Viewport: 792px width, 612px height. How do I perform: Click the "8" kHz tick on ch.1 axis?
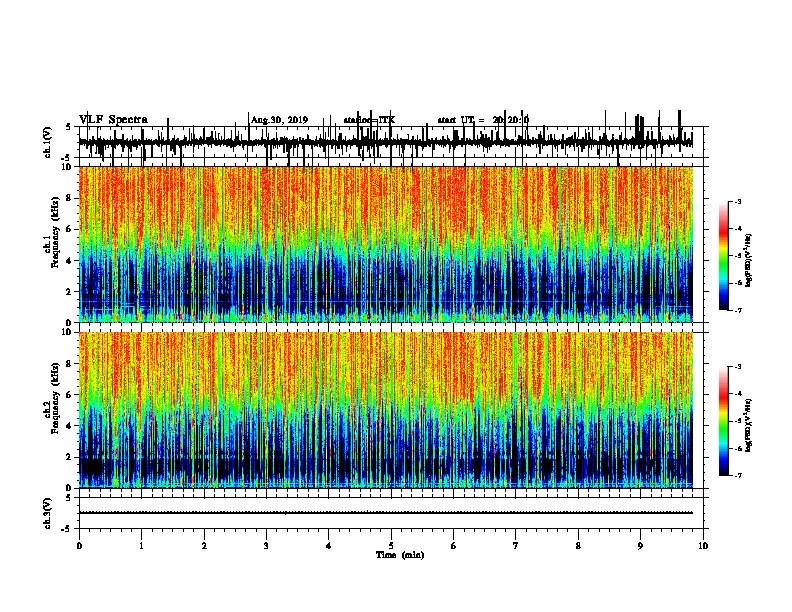coord(70,198)
